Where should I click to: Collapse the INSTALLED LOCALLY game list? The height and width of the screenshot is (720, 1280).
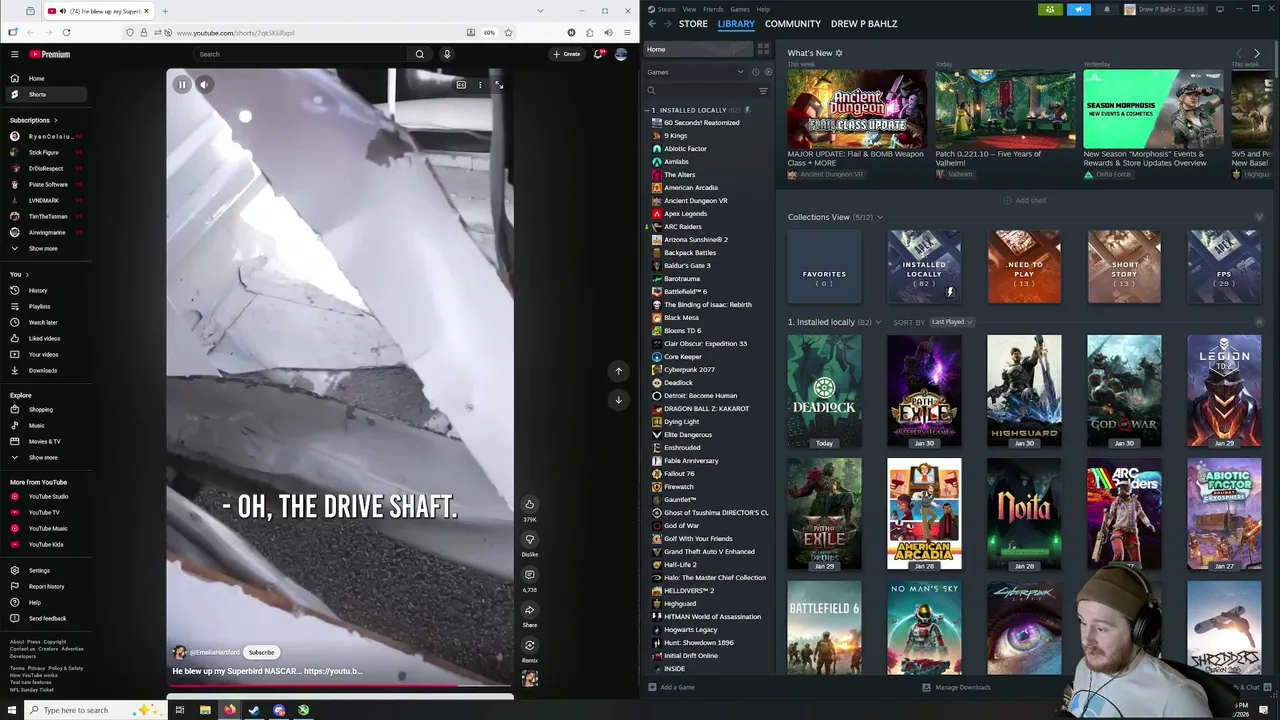[x=647, y=110]
